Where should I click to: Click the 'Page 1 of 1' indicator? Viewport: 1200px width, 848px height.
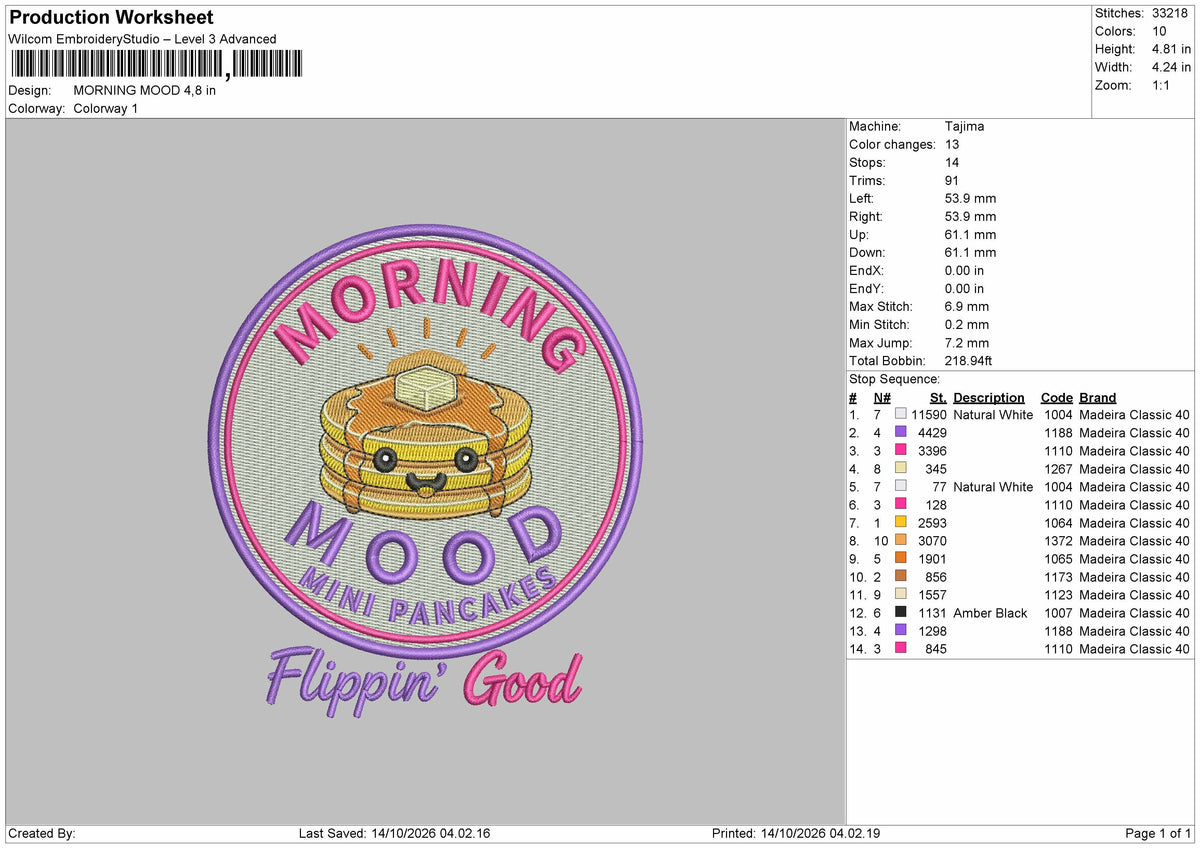pos(1158,833)
